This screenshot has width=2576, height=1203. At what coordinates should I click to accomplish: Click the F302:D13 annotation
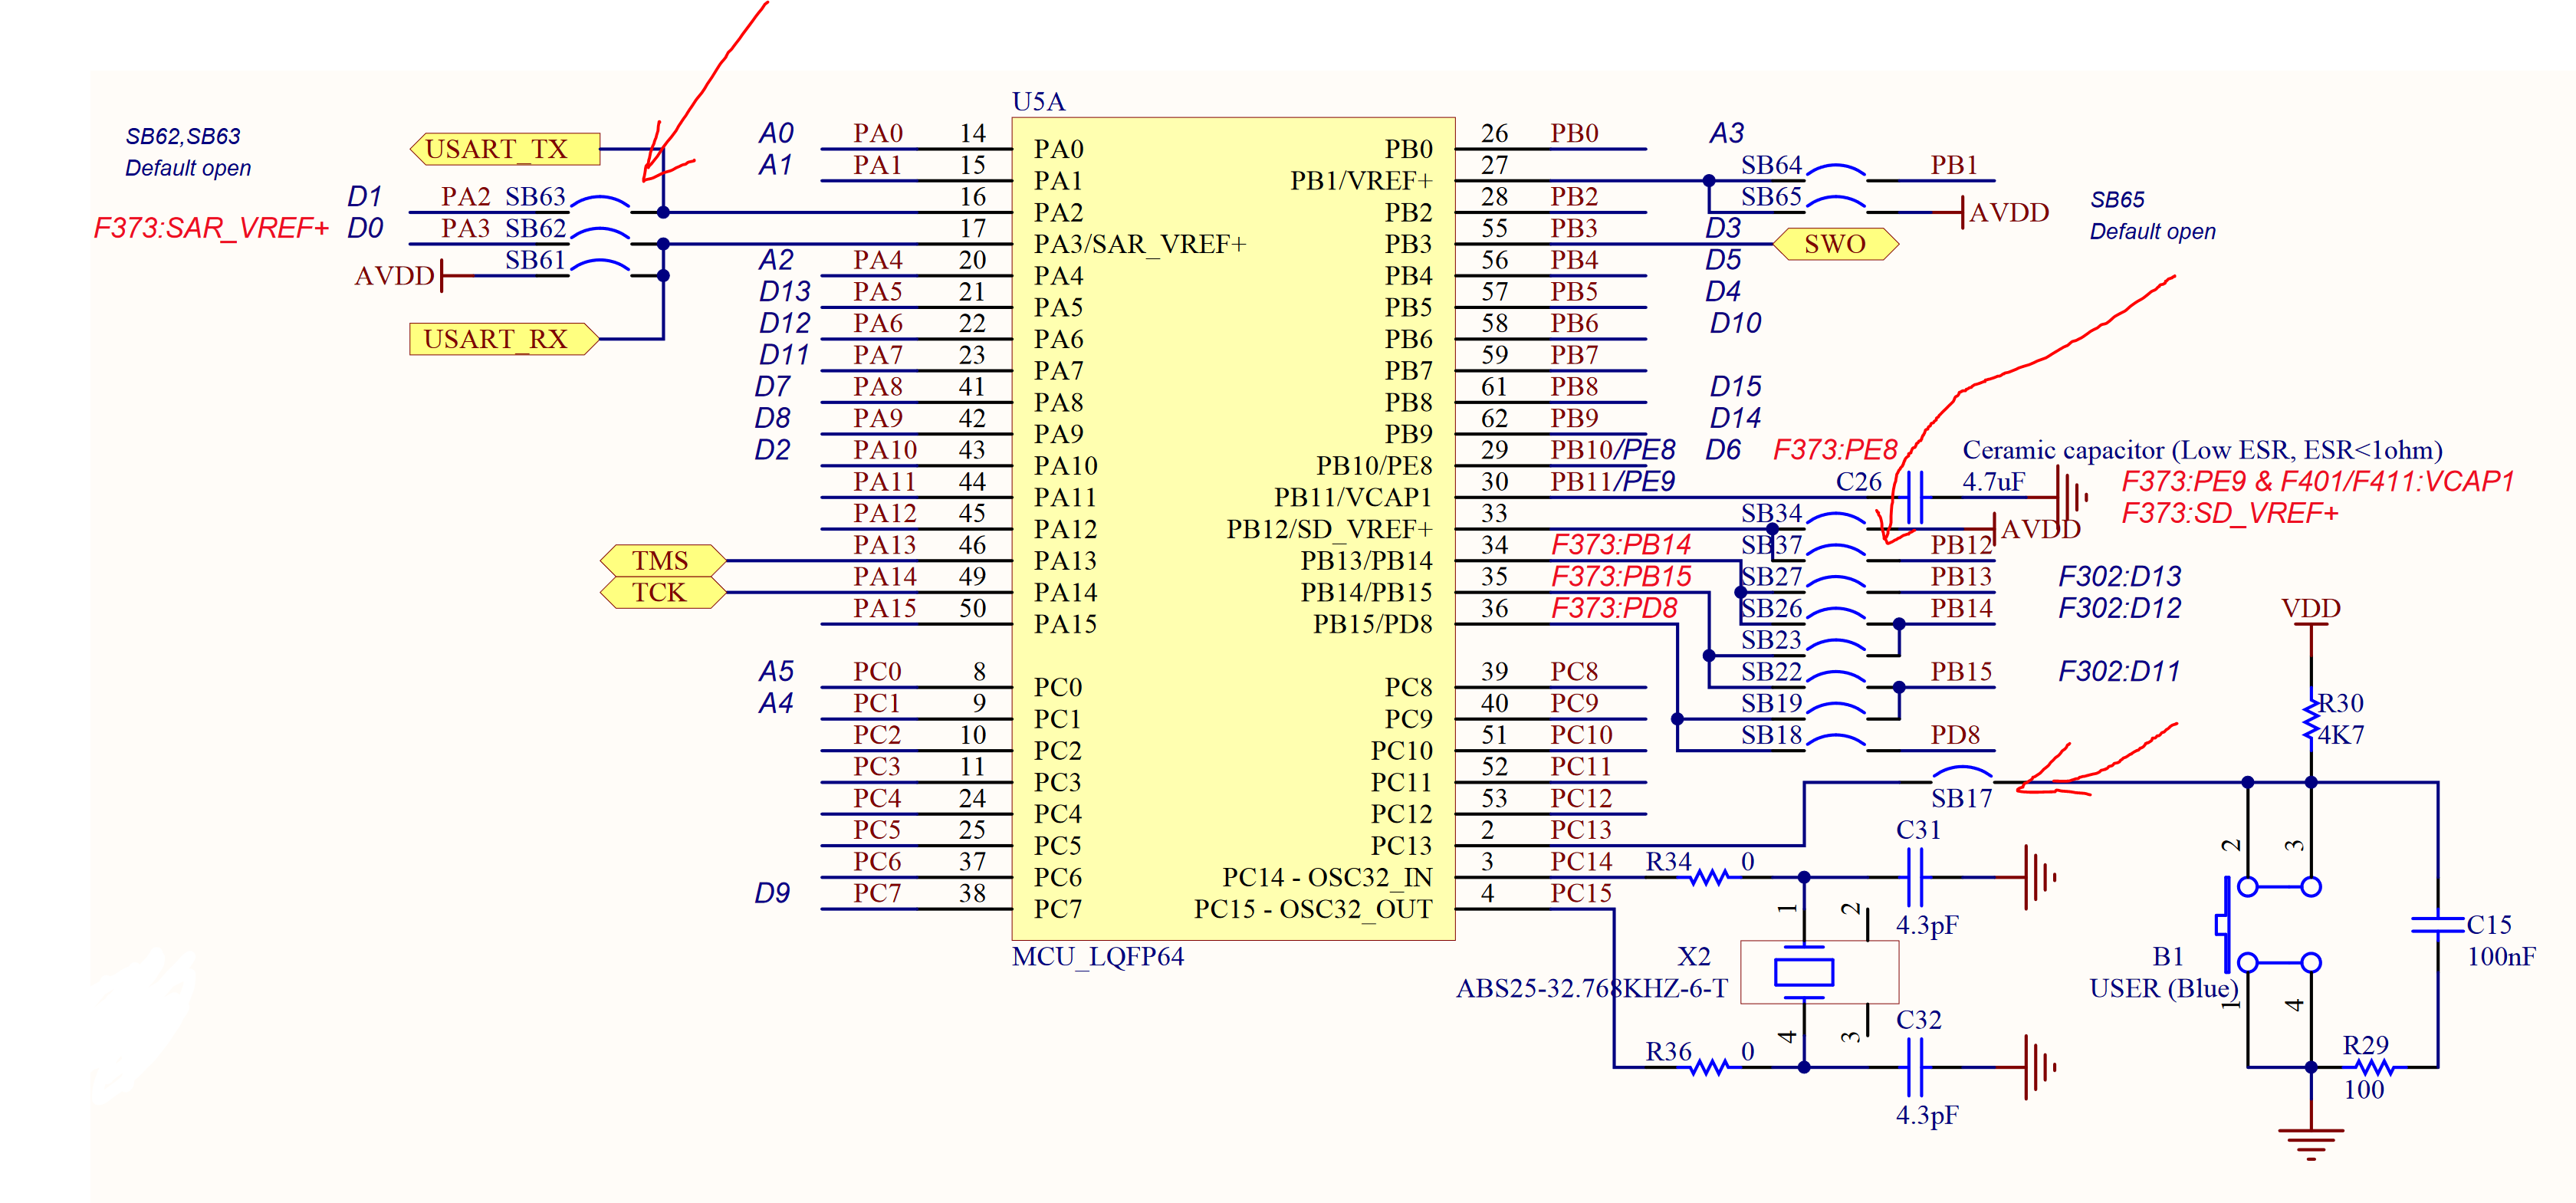[2119, 576]
